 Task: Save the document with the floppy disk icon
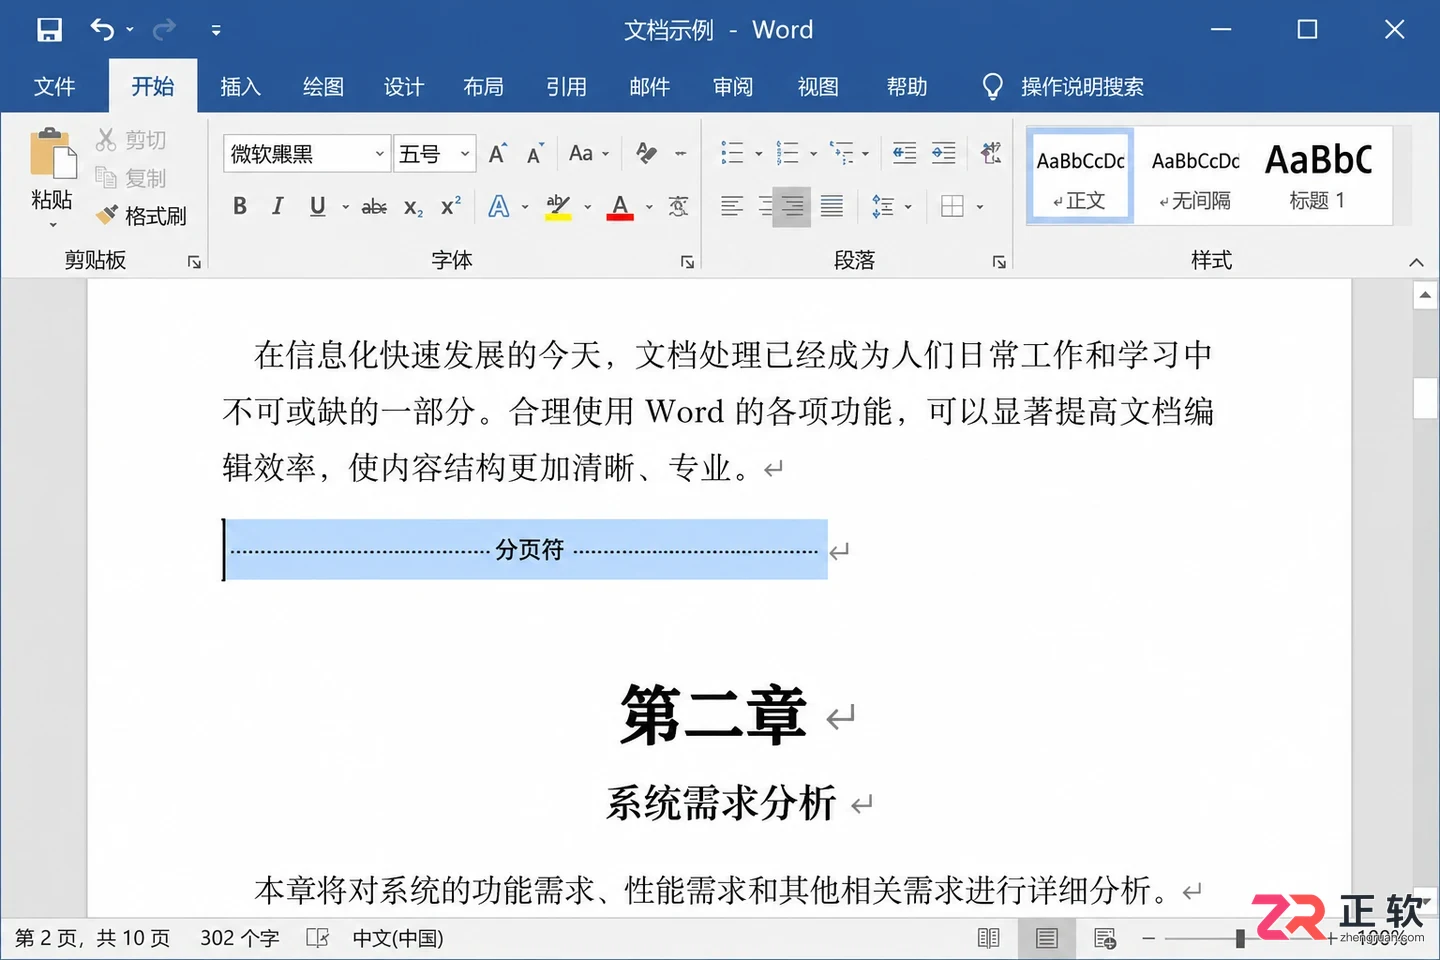(x=49, y=29)
